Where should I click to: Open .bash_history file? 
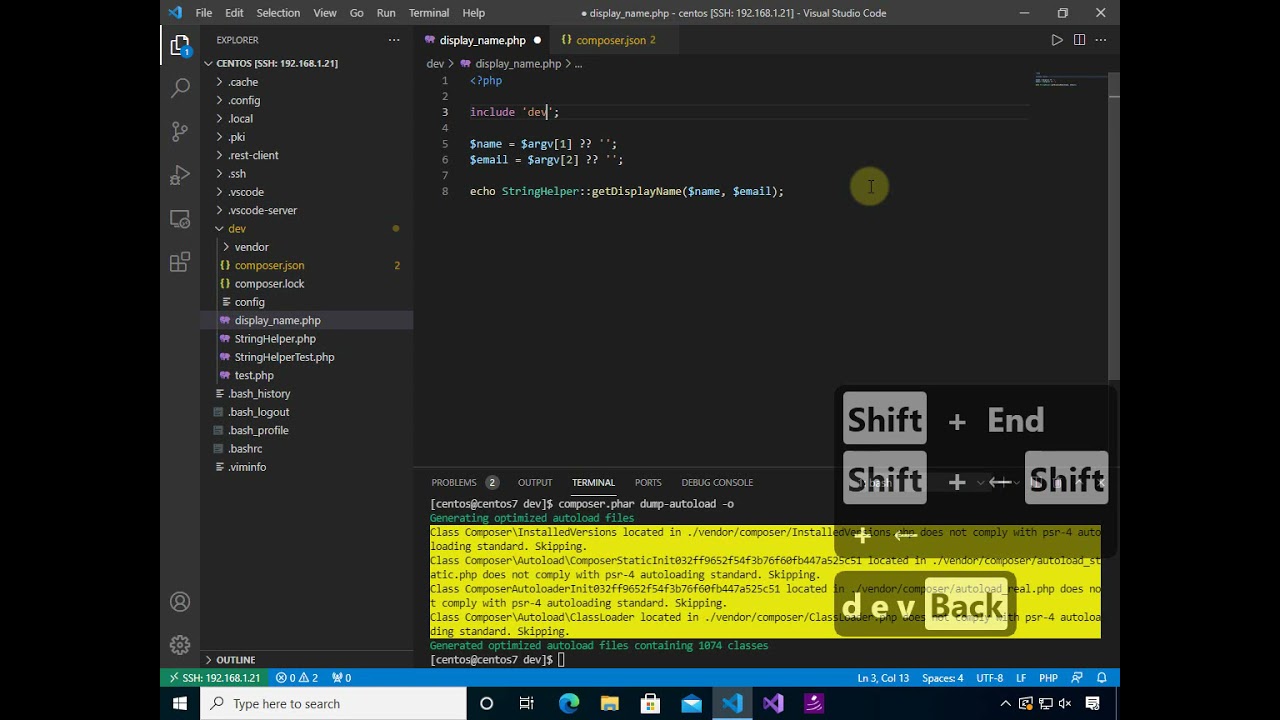(307, 393)
